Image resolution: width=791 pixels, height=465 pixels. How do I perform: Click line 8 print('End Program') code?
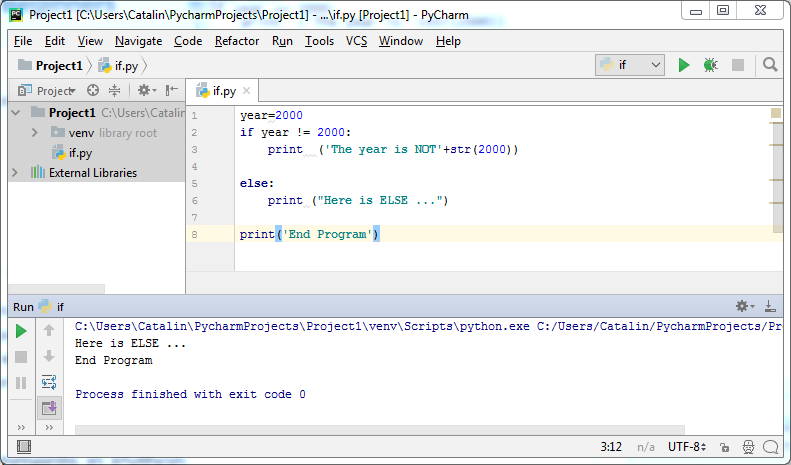[309, 234]
